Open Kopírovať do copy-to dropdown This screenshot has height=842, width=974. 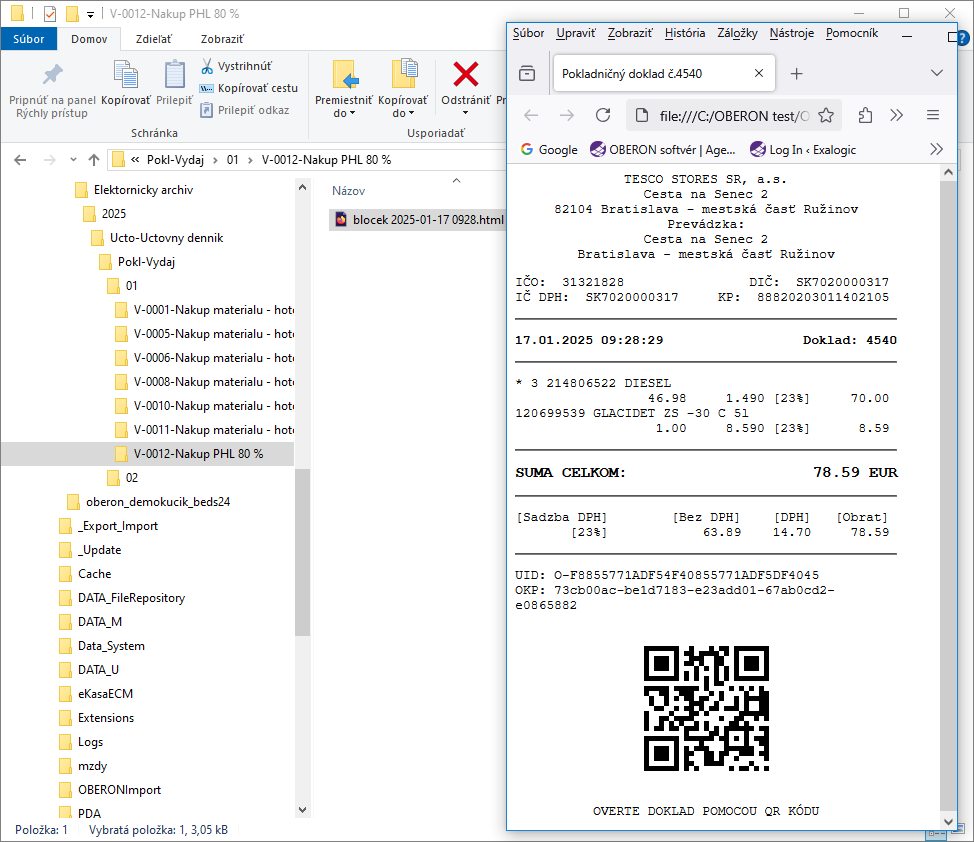[x=403, y=114]
